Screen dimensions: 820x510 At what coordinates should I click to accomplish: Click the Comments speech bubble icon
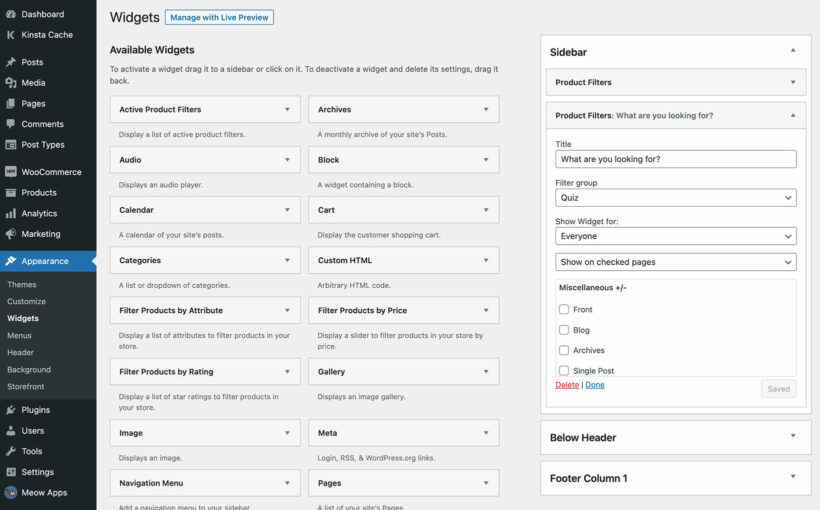click(x=10, y=124)
